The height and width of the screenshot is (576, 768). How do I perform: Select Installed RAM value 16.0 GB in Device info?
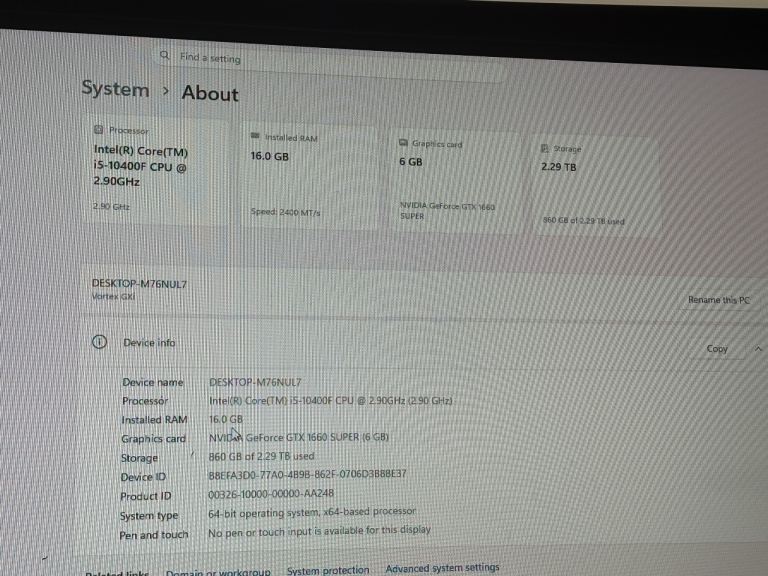(x=226, y=419)
